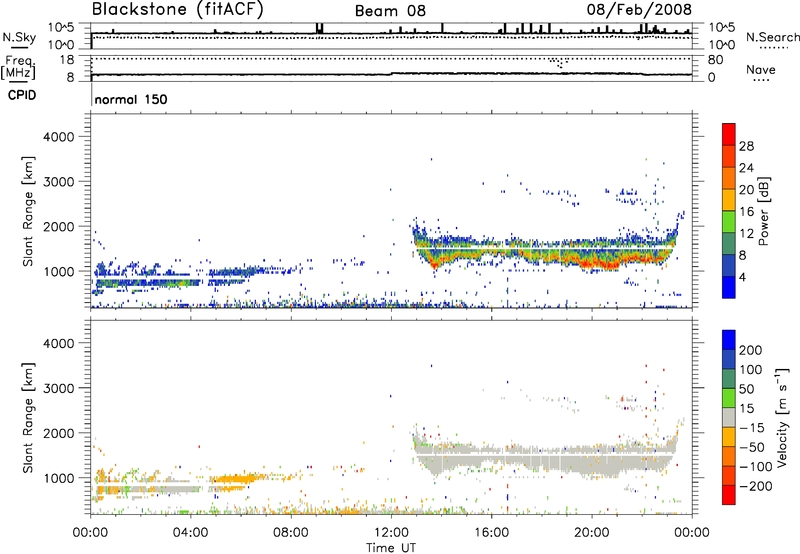Image resolution: width=800 pixels, height=554 pixels.
Task: Click the 'Nave' legend label
Action: (761, 69)
